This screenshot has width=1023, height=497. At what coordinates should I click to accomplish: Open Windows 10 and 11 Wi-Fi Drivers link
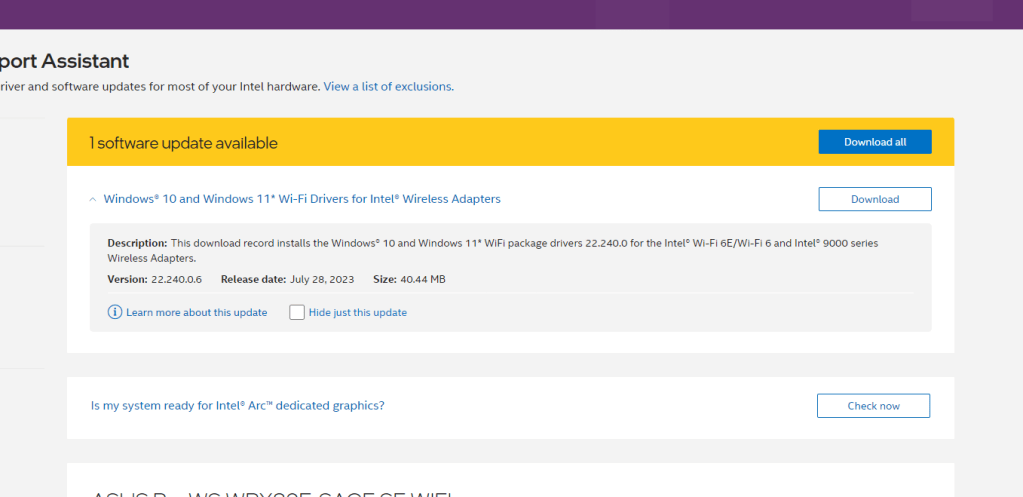pyautogui.click(x=302, y=199)
